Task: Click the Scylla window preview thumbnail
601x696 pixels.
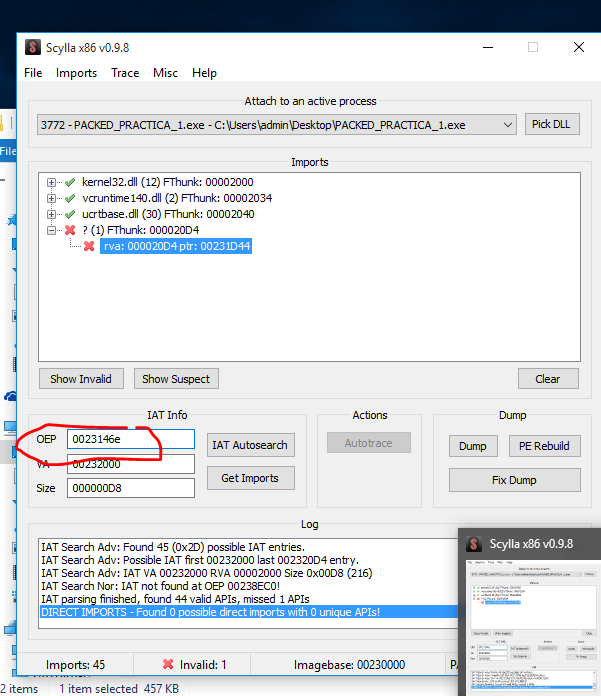Action: pos(530,627)
